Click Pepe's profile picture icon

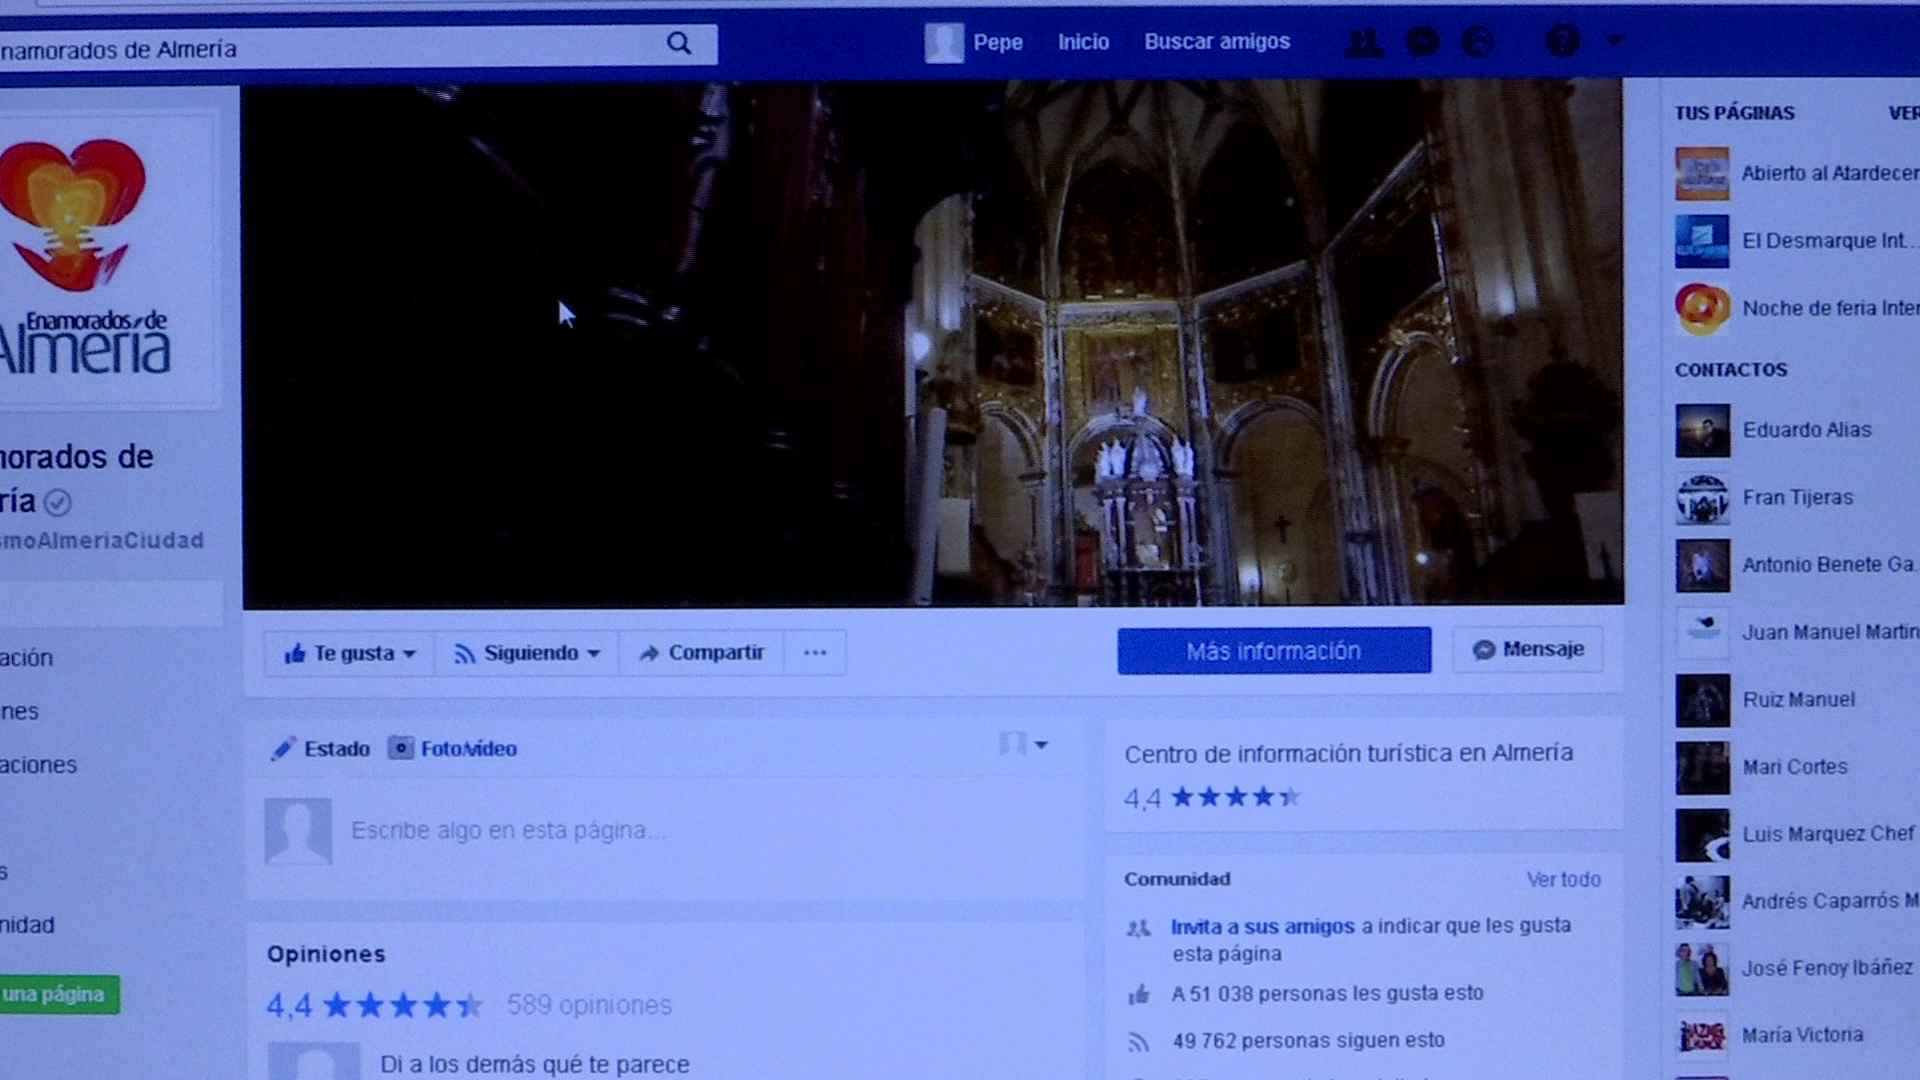943,43
